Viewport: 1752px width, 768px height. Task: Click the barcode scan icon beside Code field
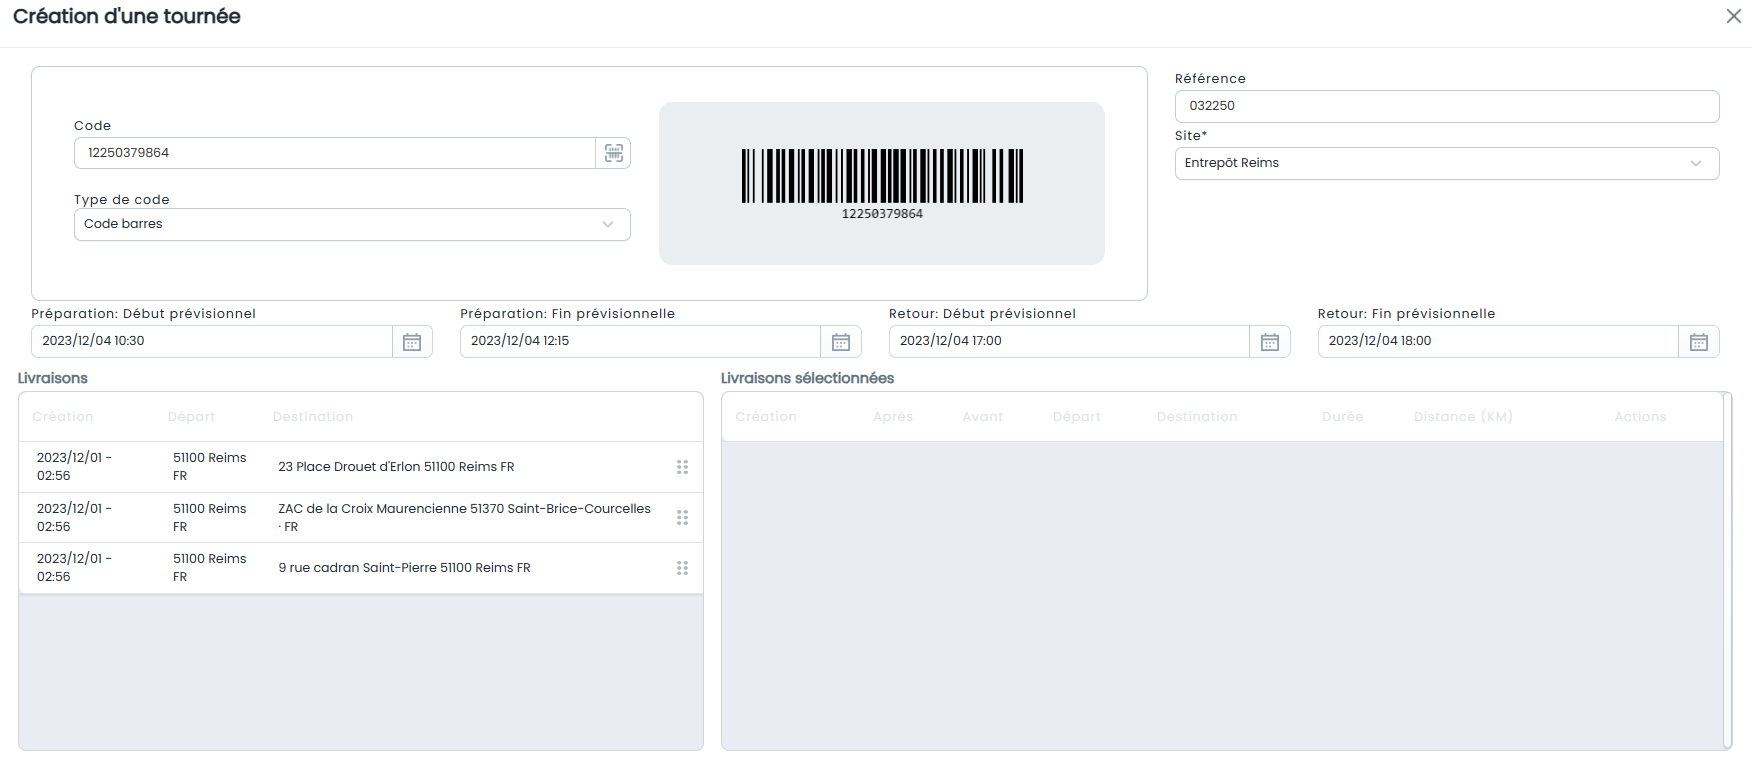pos(613,153)
